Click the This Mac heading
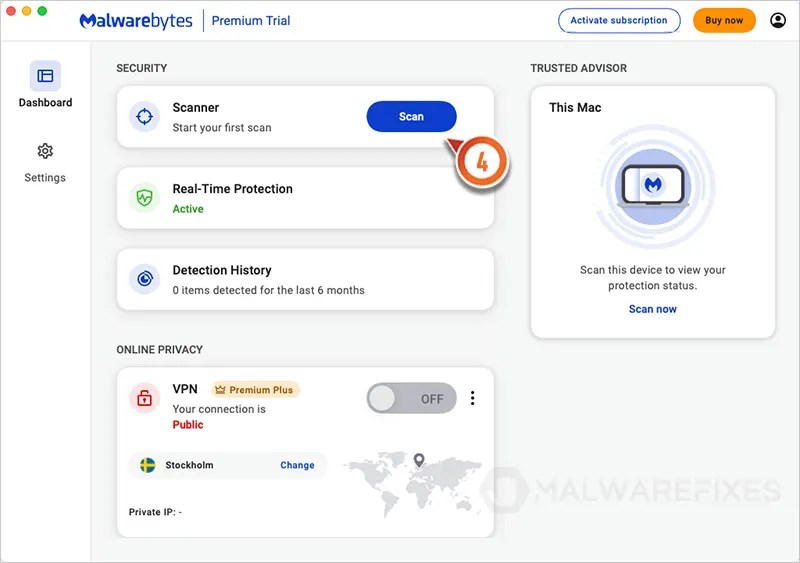This screenshot has height=563, width=800. point(575,108)
